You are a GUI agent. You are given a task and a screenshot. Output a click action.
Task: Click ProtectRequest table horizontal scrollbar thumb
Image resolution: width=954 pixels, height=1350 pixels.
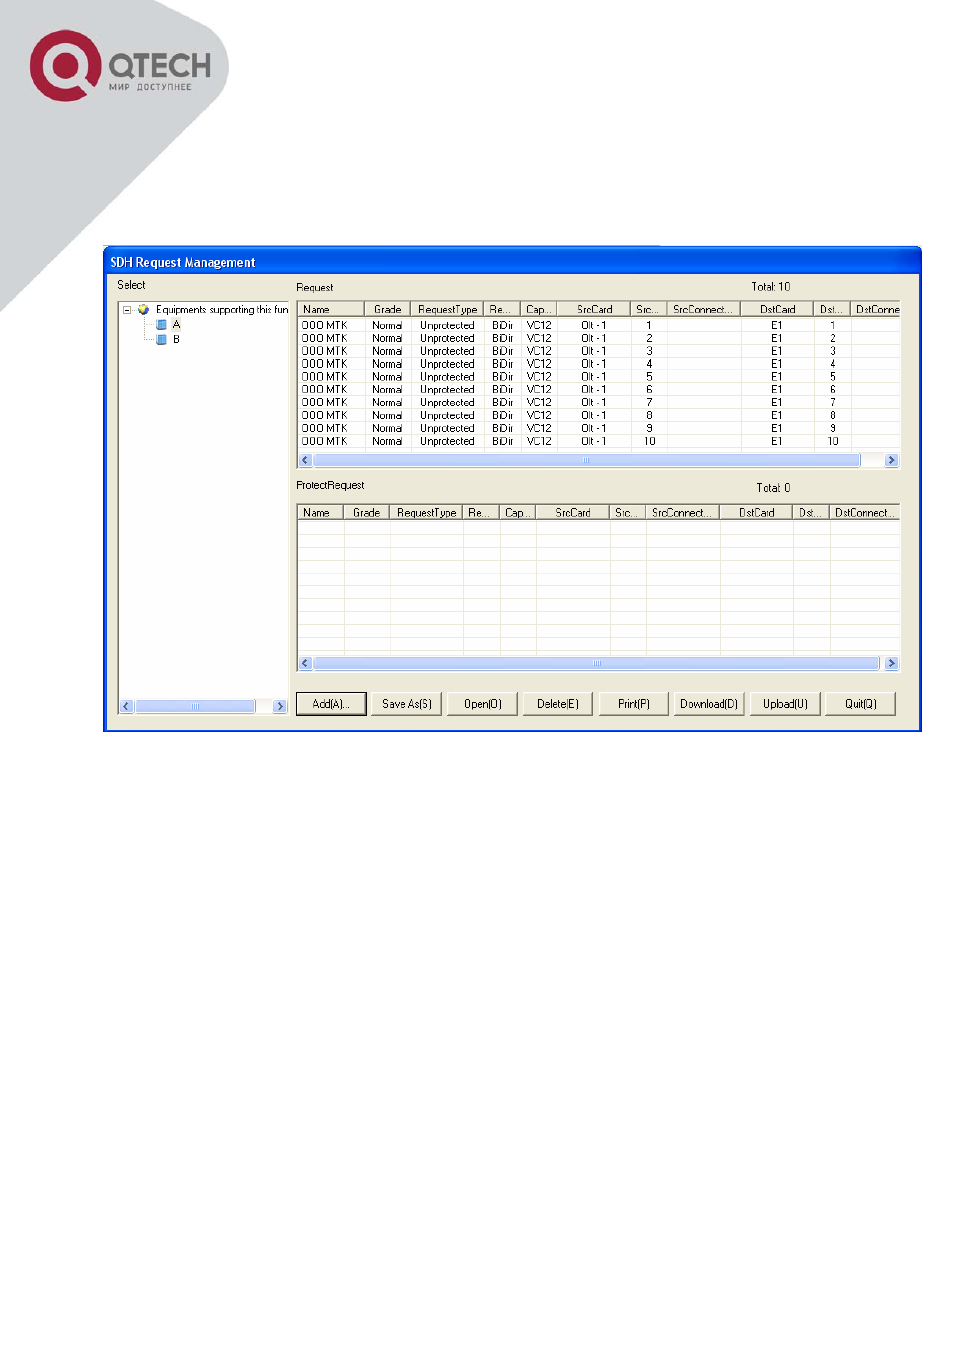coord(597,664)
